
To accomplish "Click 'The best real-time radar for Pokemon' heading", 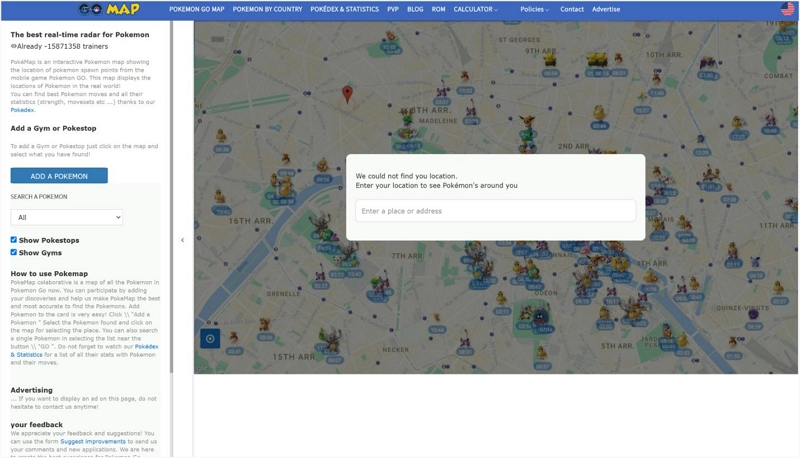I will point(80,35).
